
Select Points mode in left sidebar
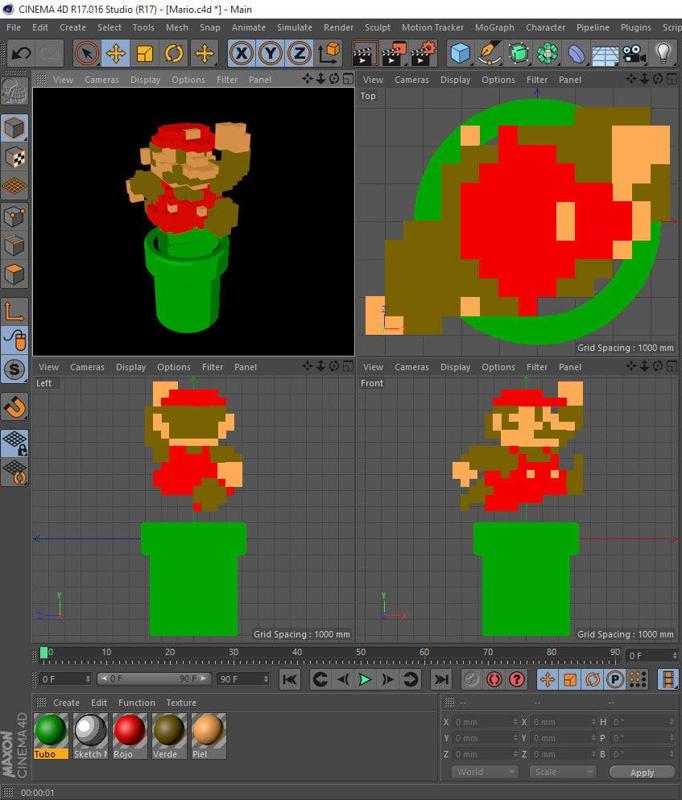[14, 216]
